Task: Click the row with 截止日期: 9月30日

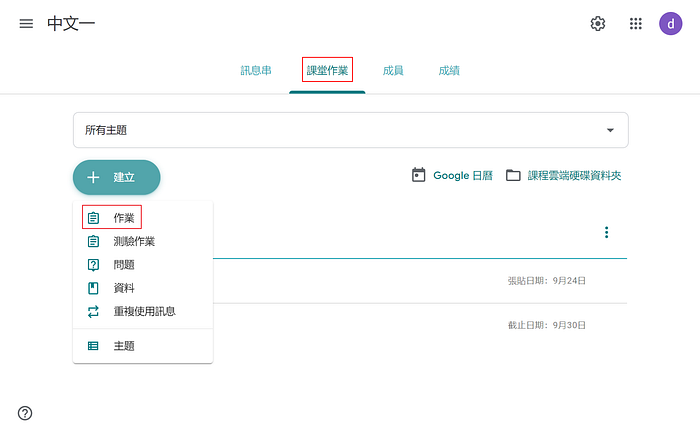Action: (x=420, y=325)
